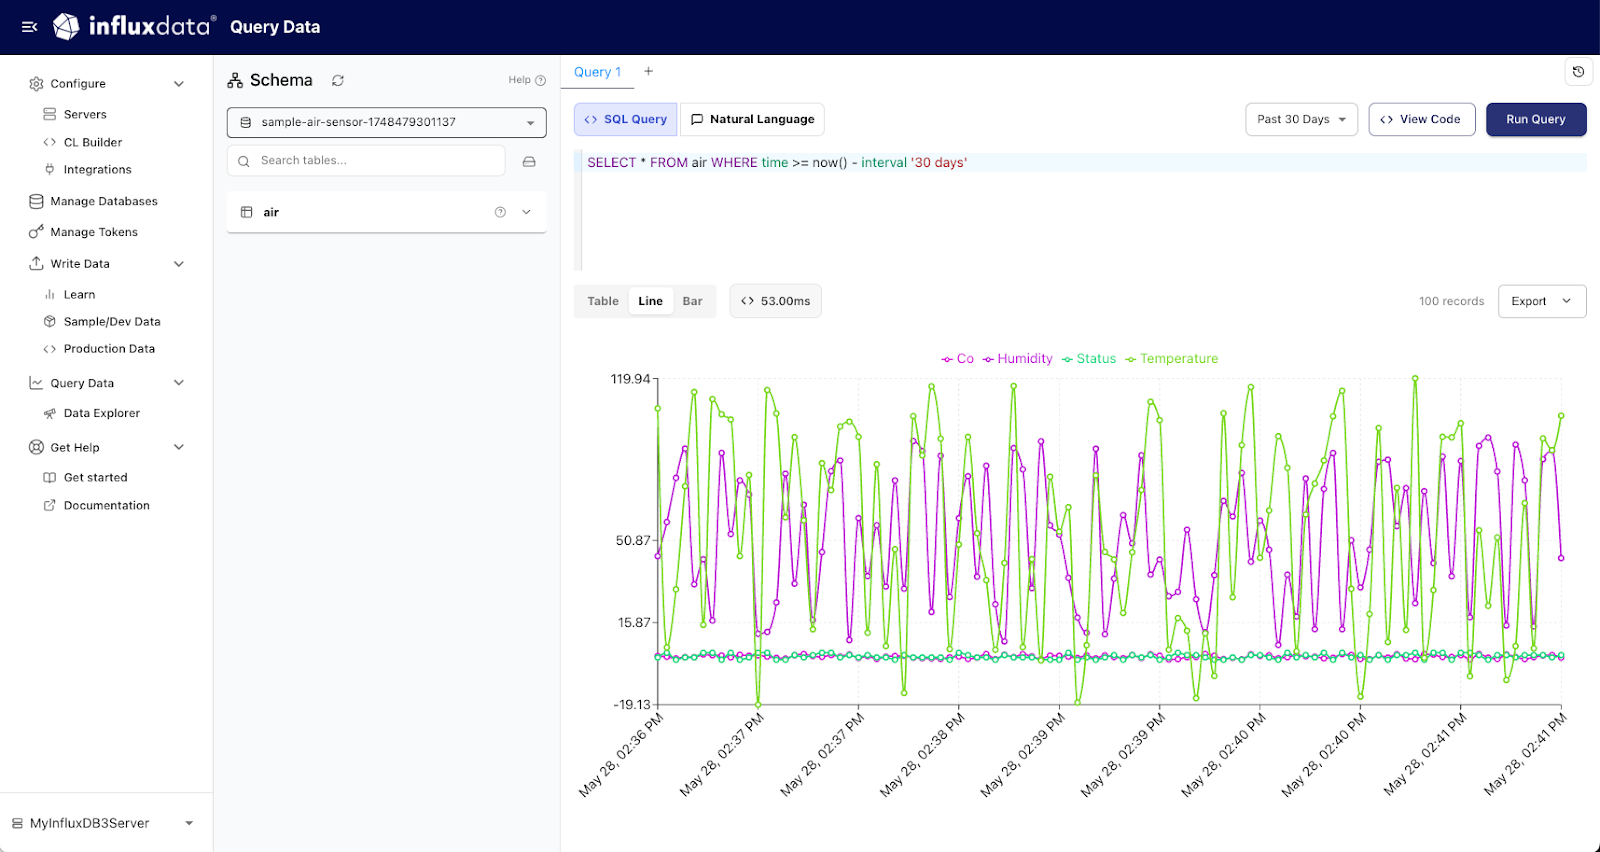Collapse the sidebar with hamburger icon
The height and width of the screenshot is (852, 1600).
pyautogui.click(x=30, y=27)
